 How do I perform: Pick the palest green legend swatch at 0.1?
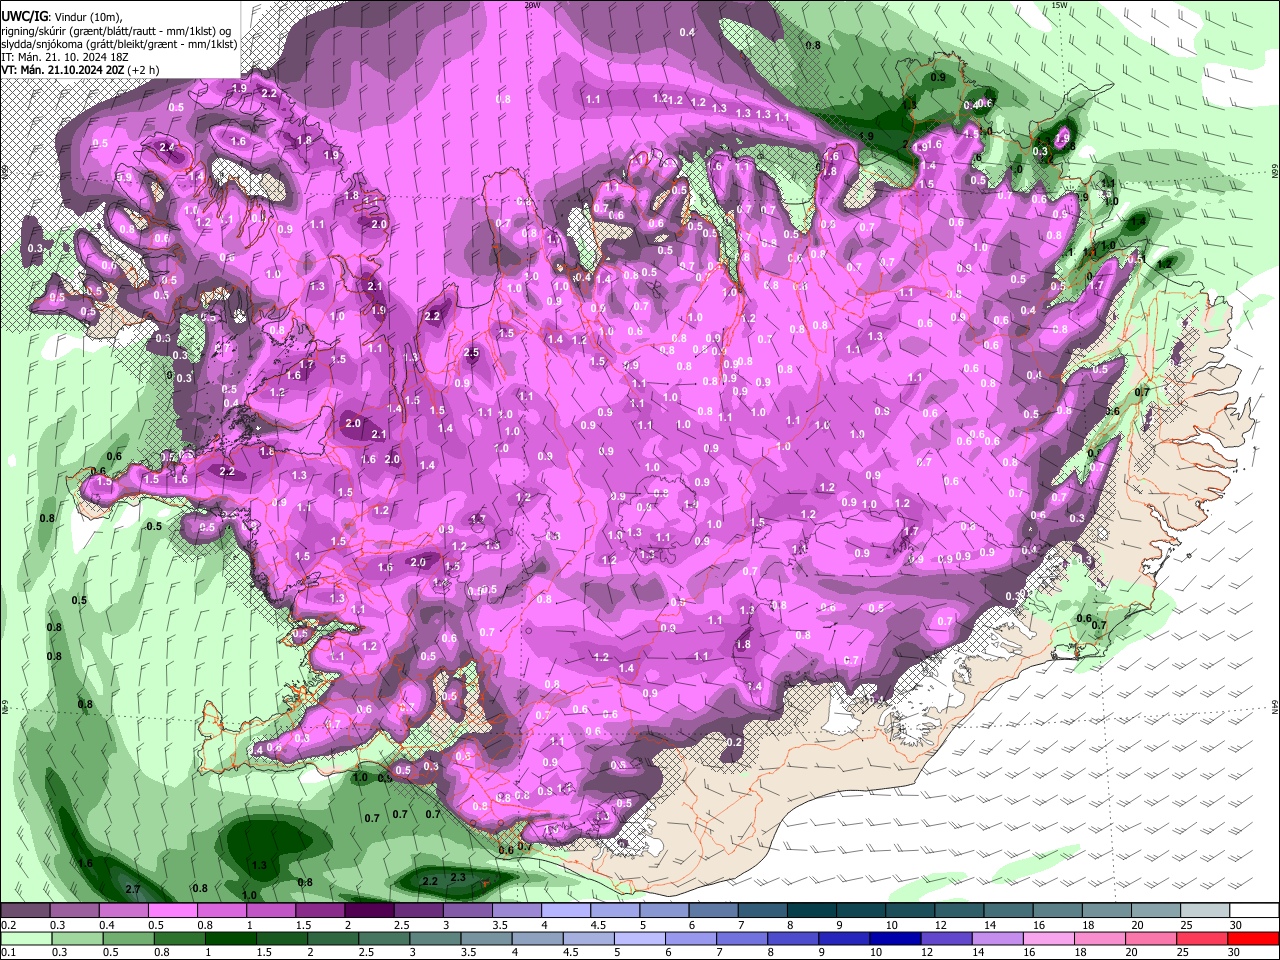25,938
